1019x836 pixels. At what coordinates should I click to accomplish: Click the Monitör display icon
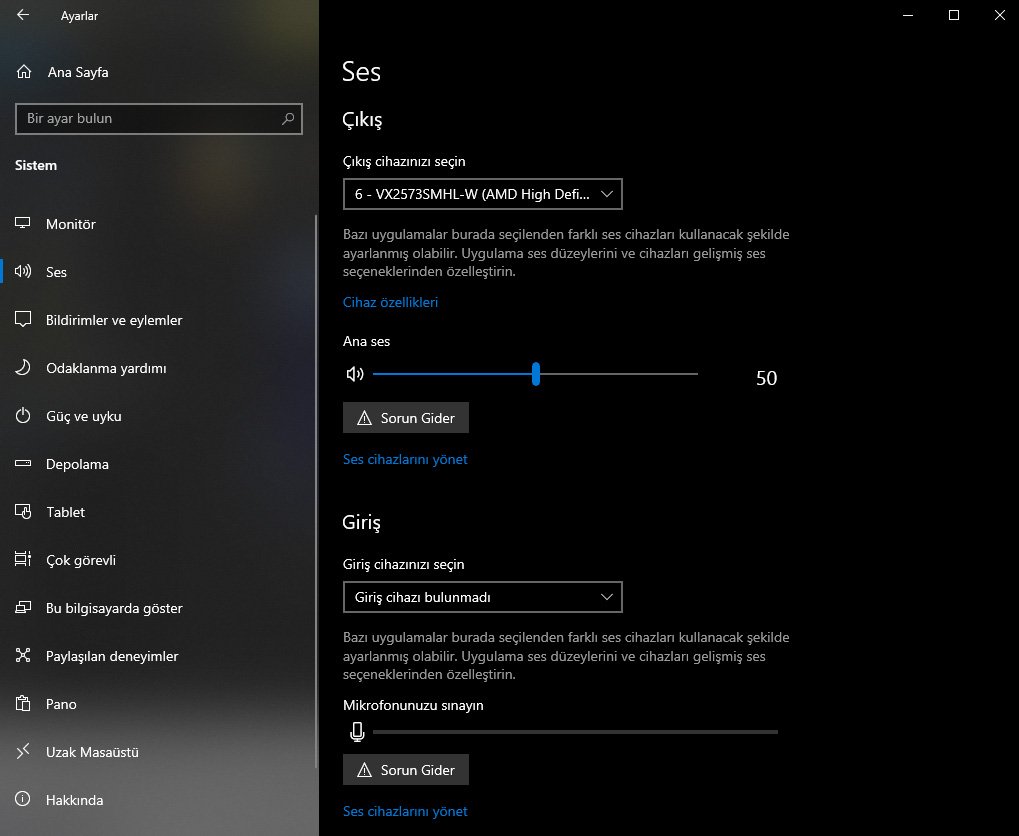[x=25, y=224]
